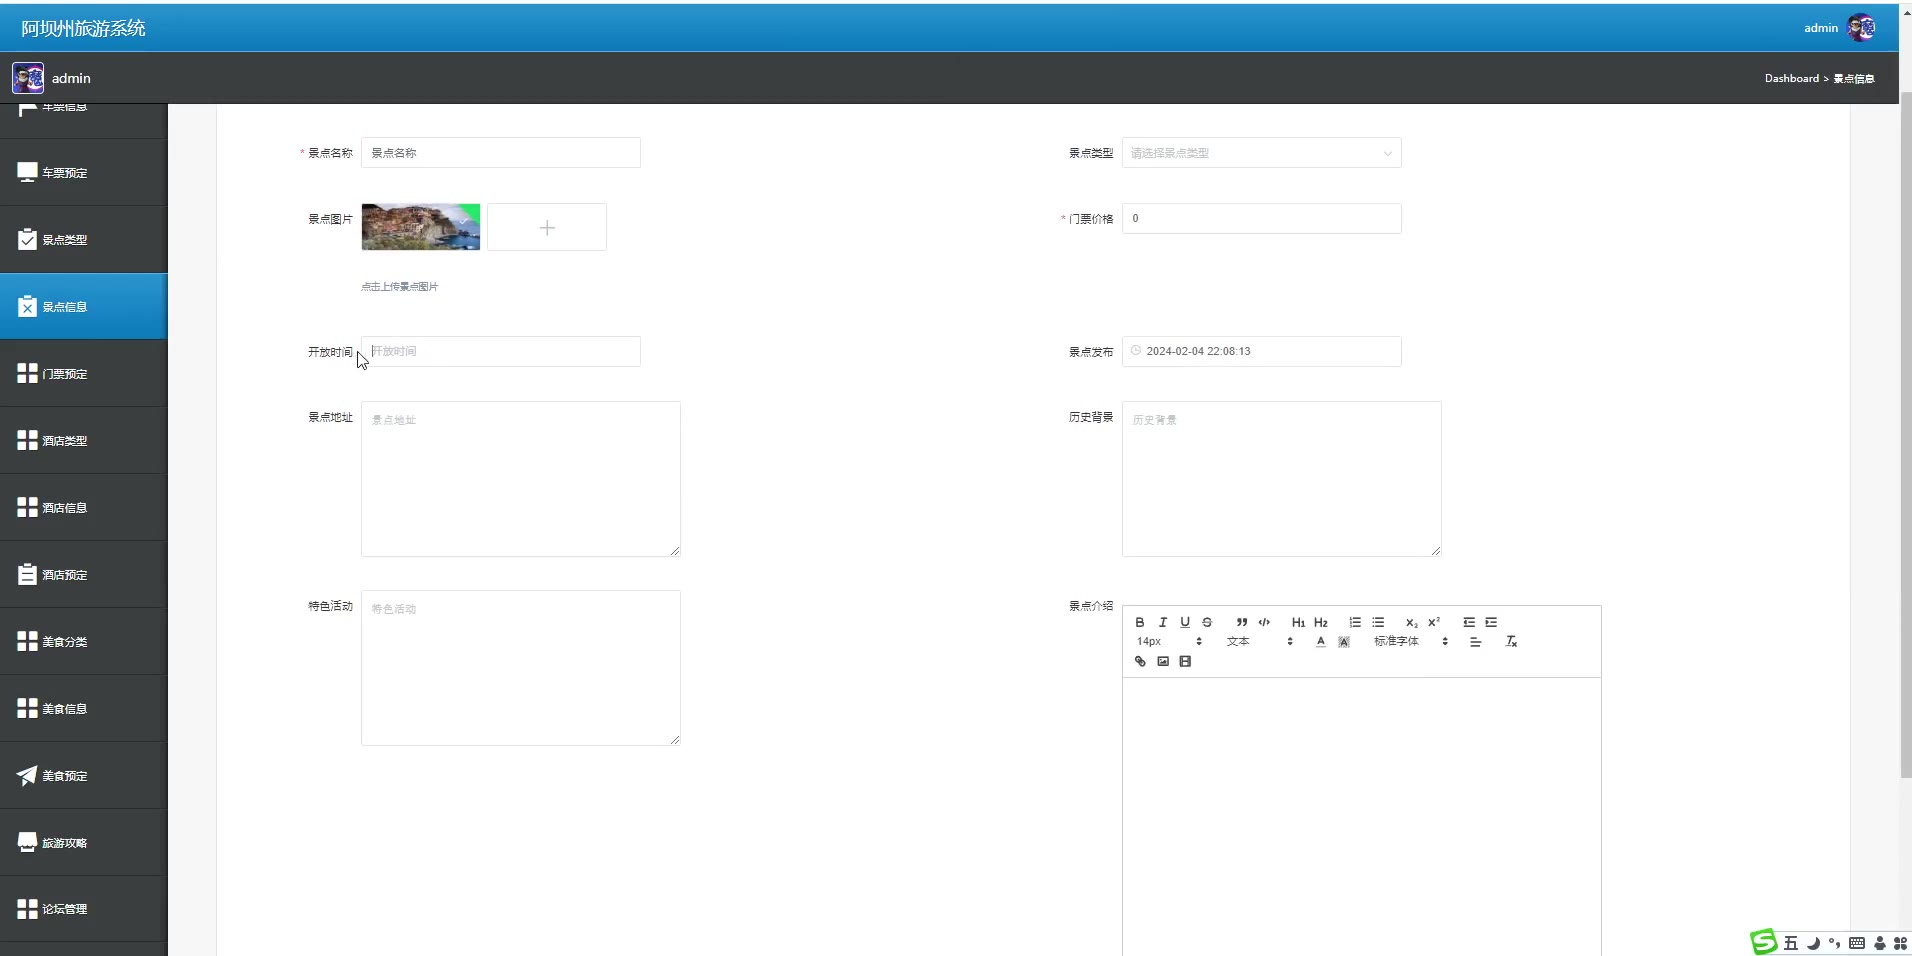Toggle italic formatting in the editor
Image resolution: width=1912 pixels, height=956 pixels.
[1162, 622]
